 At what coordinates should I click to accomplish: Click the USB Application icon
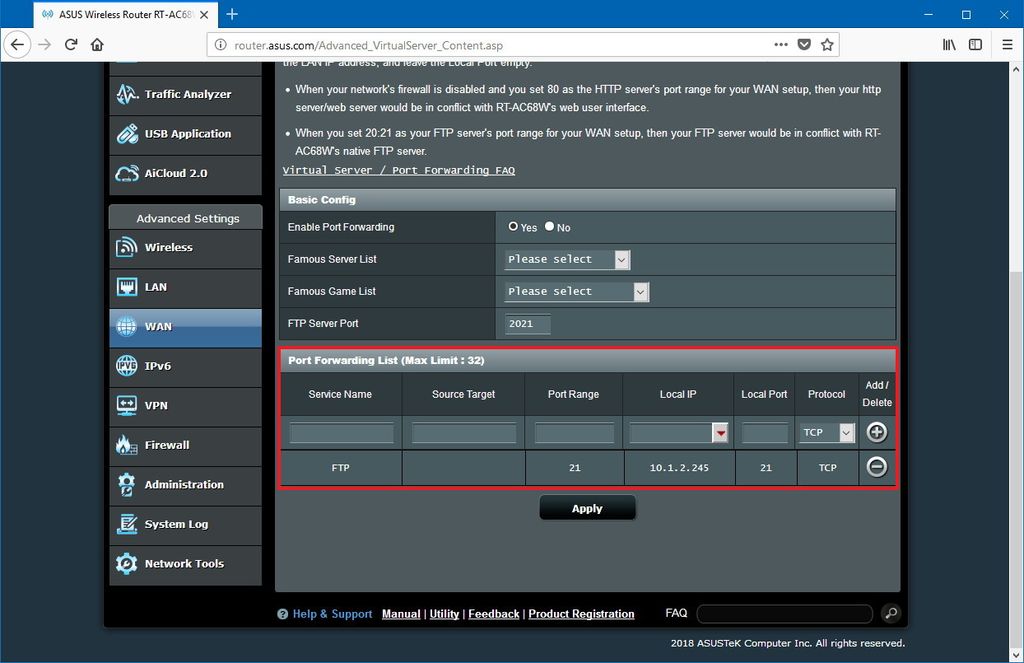[x=127, y=134]
